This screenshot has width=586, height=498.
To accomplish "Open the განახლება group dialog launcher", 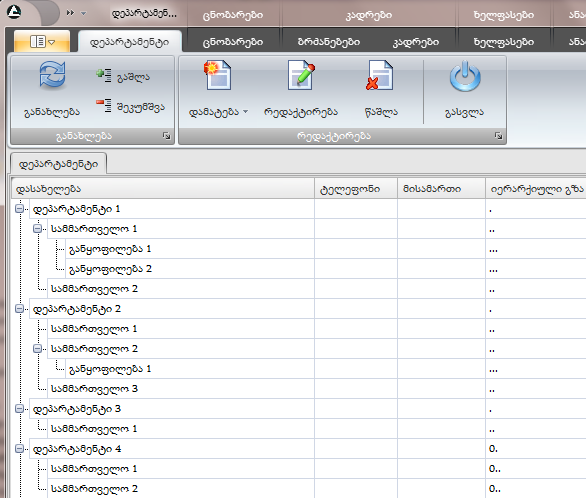I will (x=167, y=136).
